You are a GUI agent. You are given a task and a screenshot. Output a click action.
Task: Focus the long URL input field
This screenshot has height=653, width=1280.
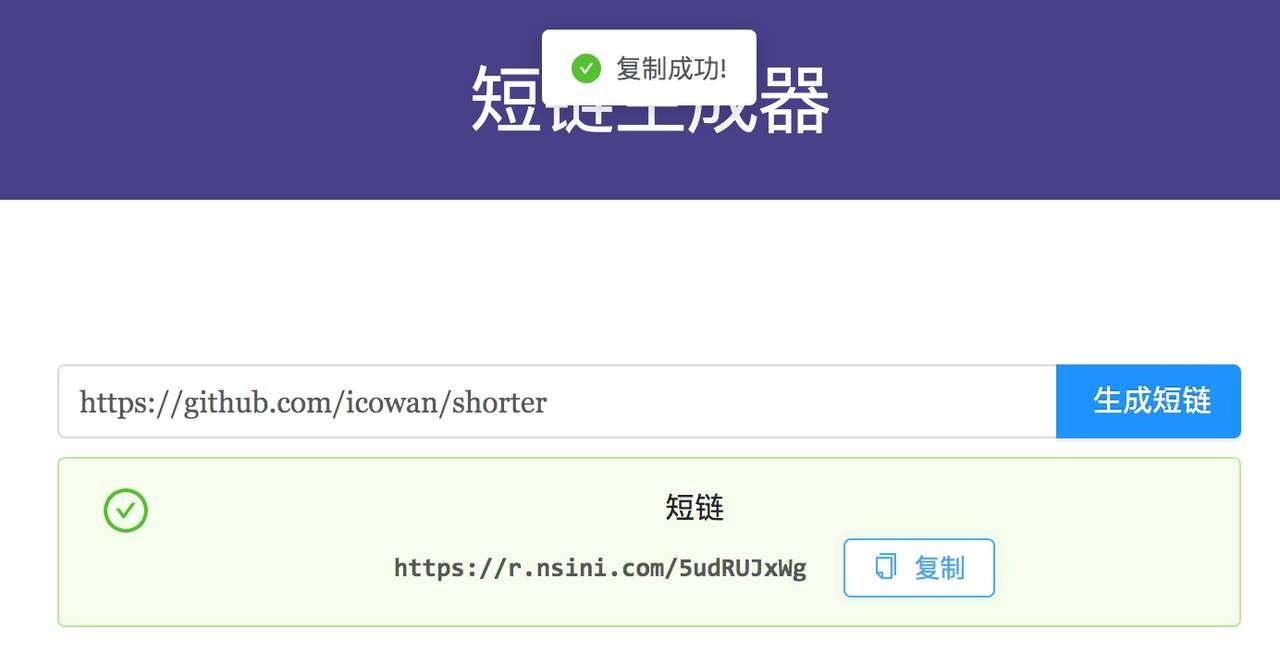click(x=557, y=401)
